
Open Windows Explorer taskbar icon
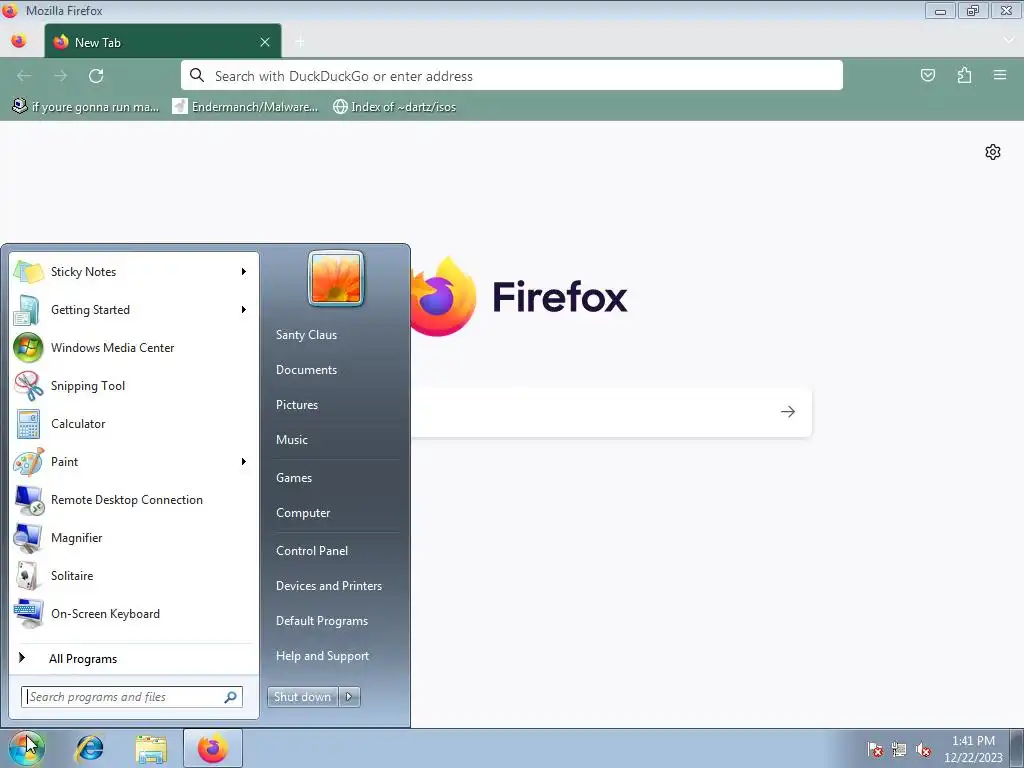pos(151,748)
